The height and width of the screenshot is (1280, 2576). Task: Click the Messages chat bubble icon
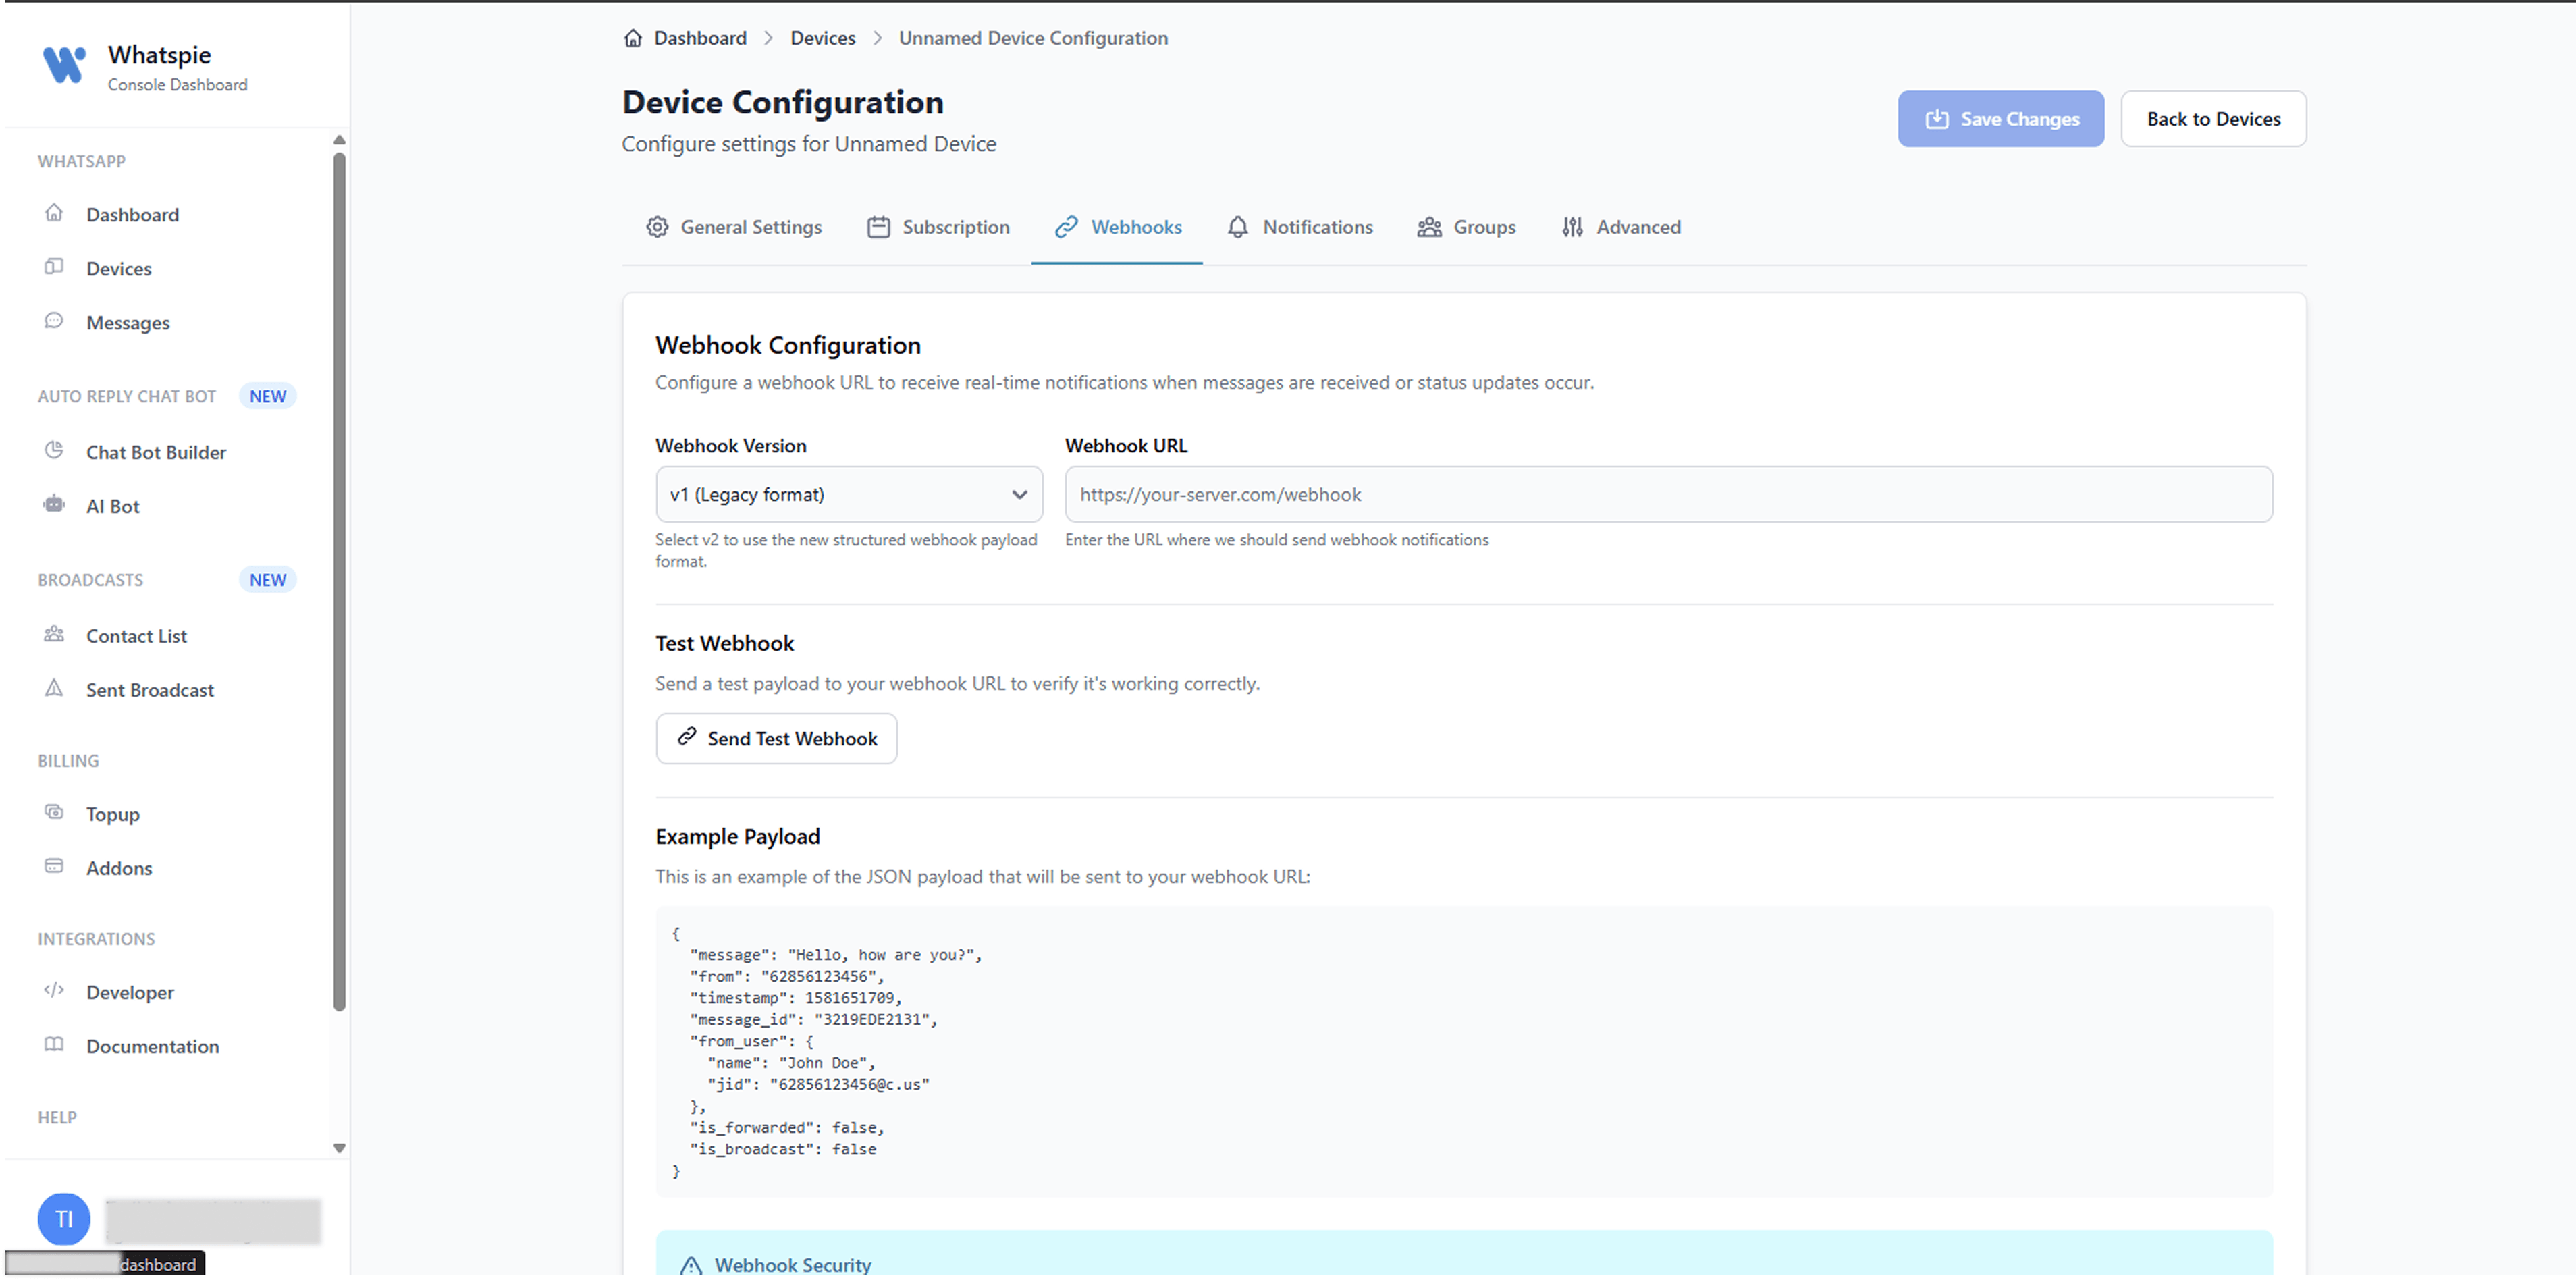coord(54,321)
